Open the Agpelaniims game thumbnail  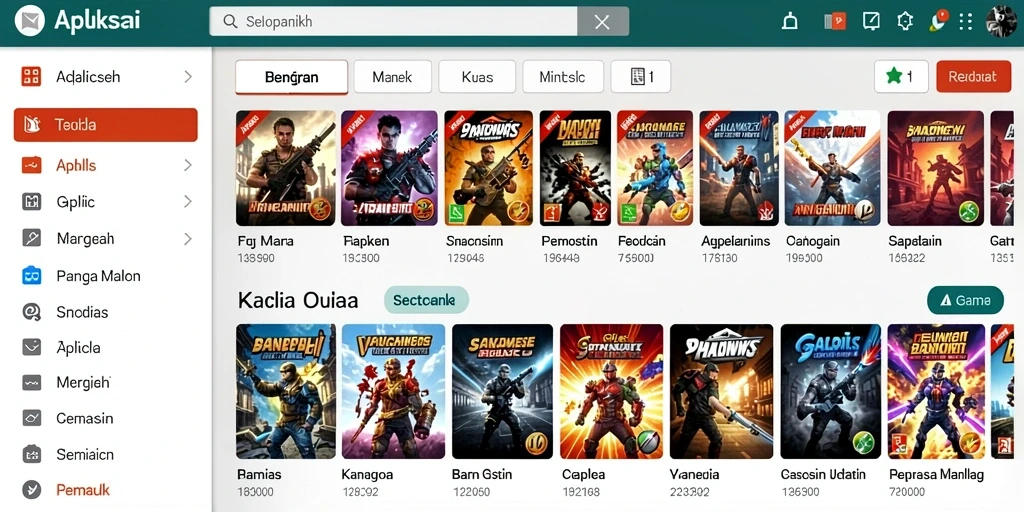coord(739,168)
